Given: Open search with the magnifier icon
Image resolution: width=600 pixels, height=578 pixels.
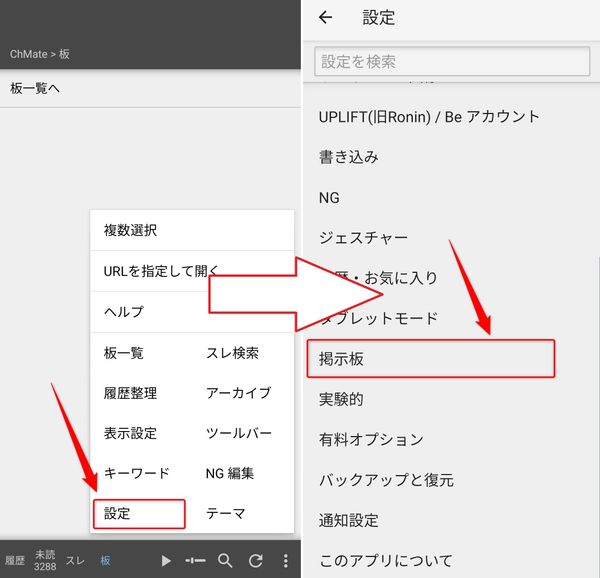Looking at the screenshot, I should pos(225,561).
